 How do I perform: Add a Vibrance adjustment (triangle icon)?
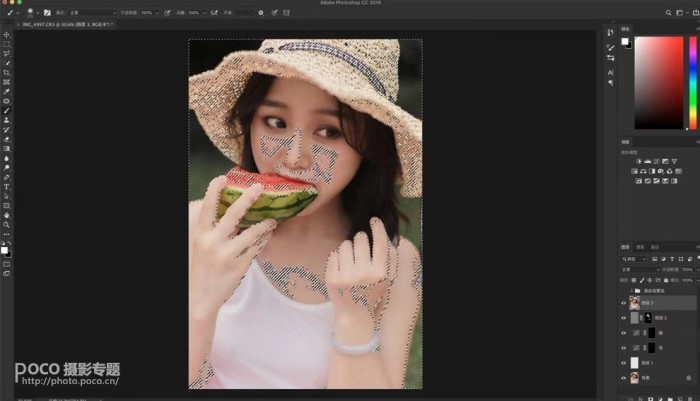(x=674, y=161)
